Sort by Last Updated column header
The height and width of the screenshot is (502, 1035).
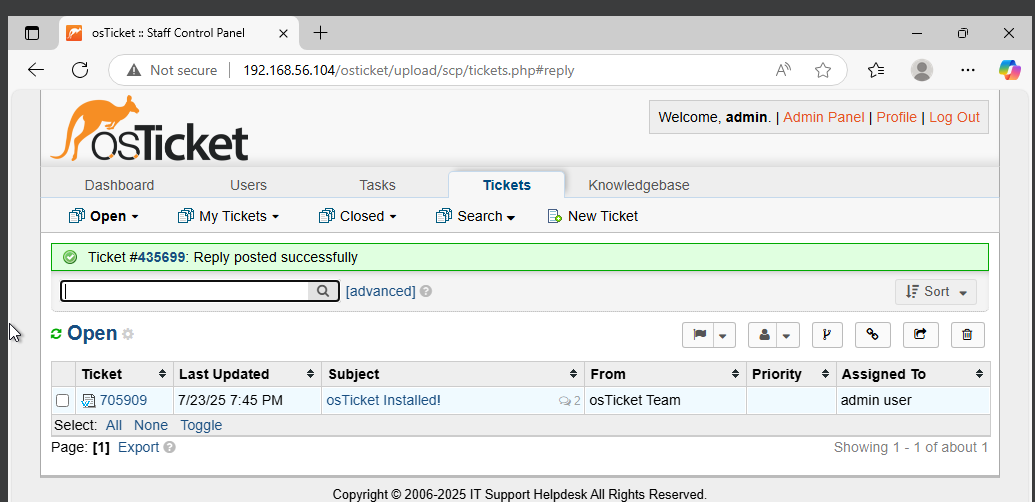pos(248,374)
